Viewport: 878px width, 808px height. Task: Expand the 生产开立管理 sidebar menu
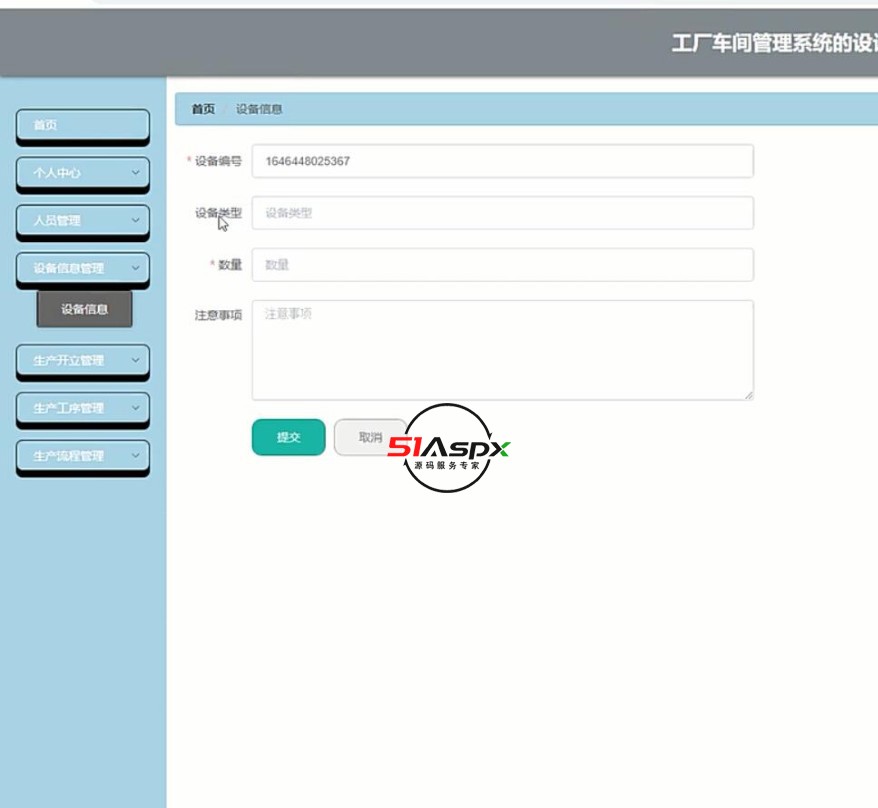tap(82, 361)
